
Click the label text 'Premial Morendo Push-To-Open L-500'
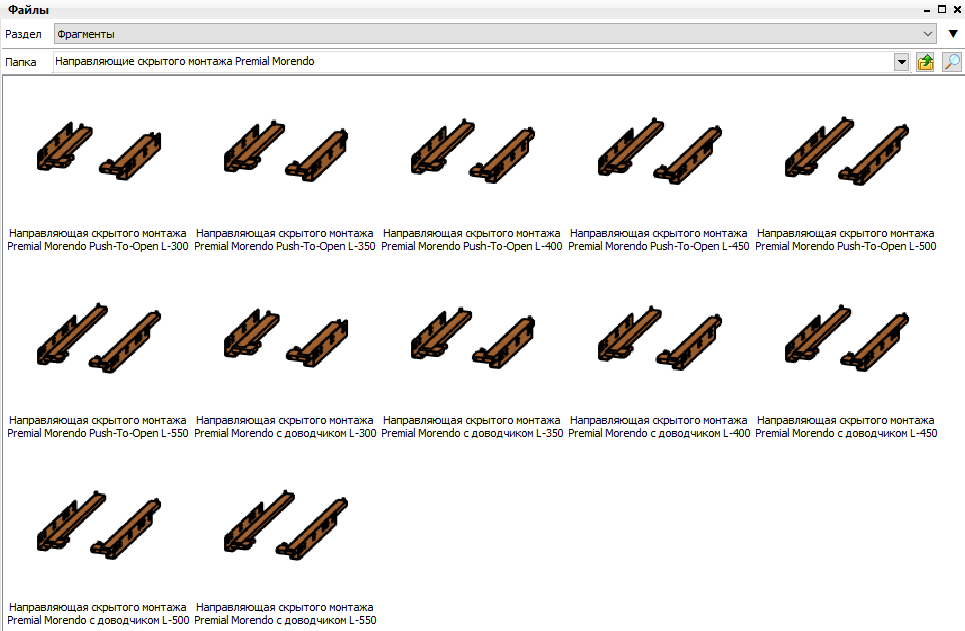click(x=846, y=246)
